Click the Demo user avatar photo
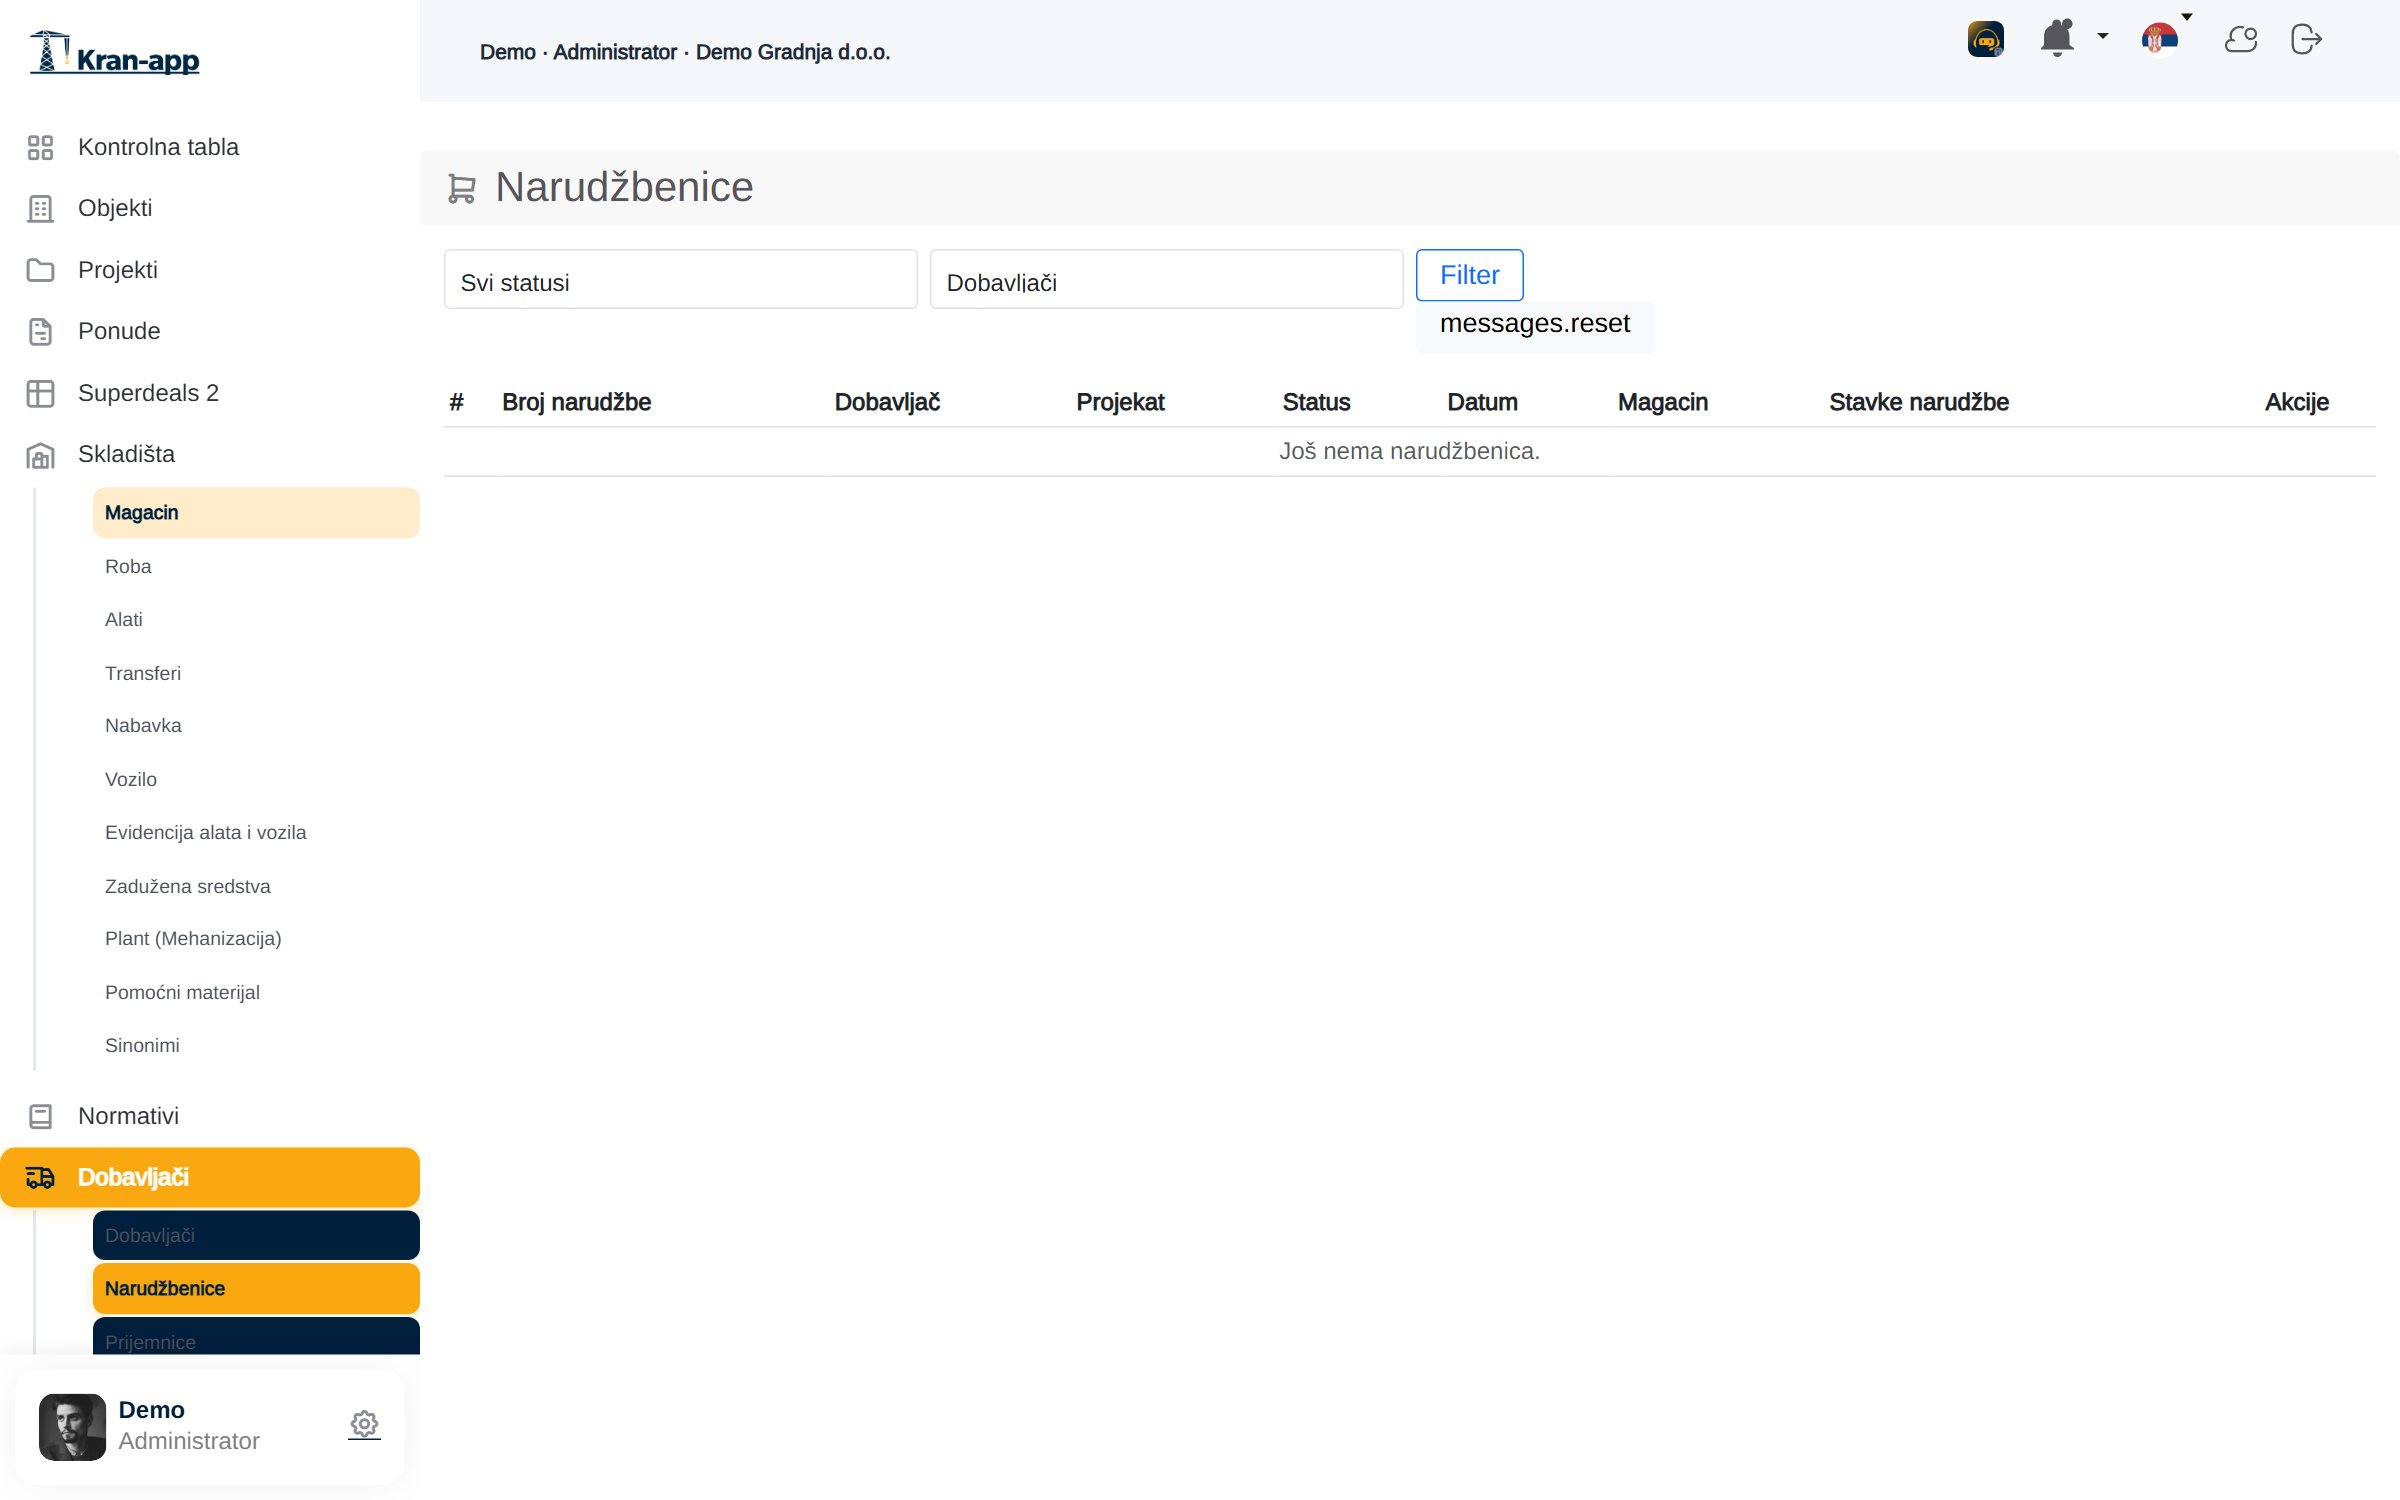The width and height of the screenshot is (2400, 1500). click(x=72, y=1427)
